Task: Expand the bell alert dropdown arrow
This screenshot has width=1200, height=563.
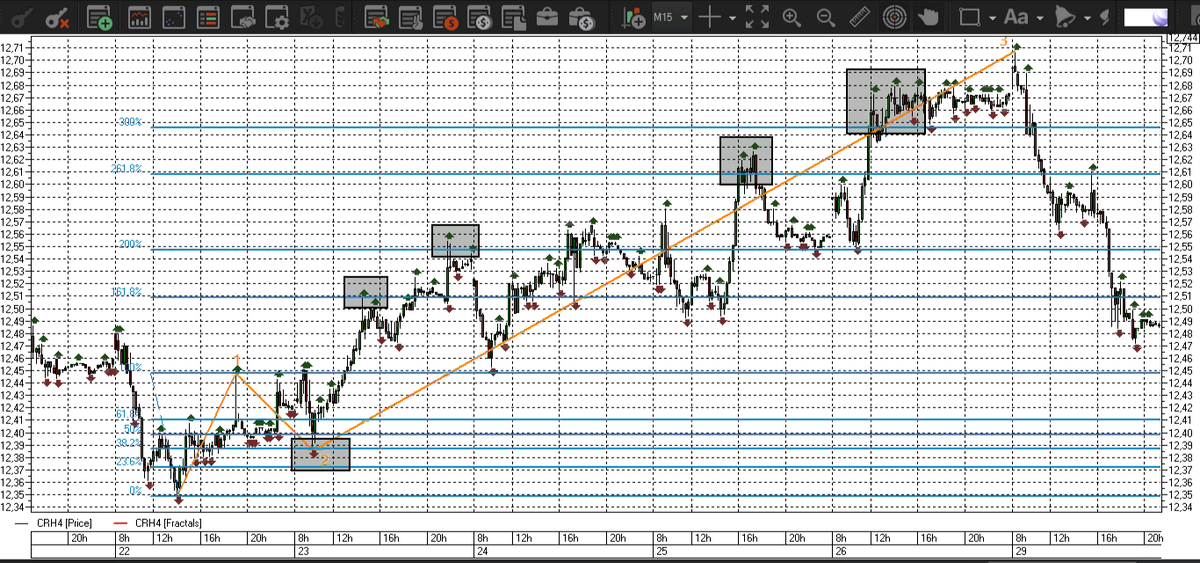Action: (1086, 17)
